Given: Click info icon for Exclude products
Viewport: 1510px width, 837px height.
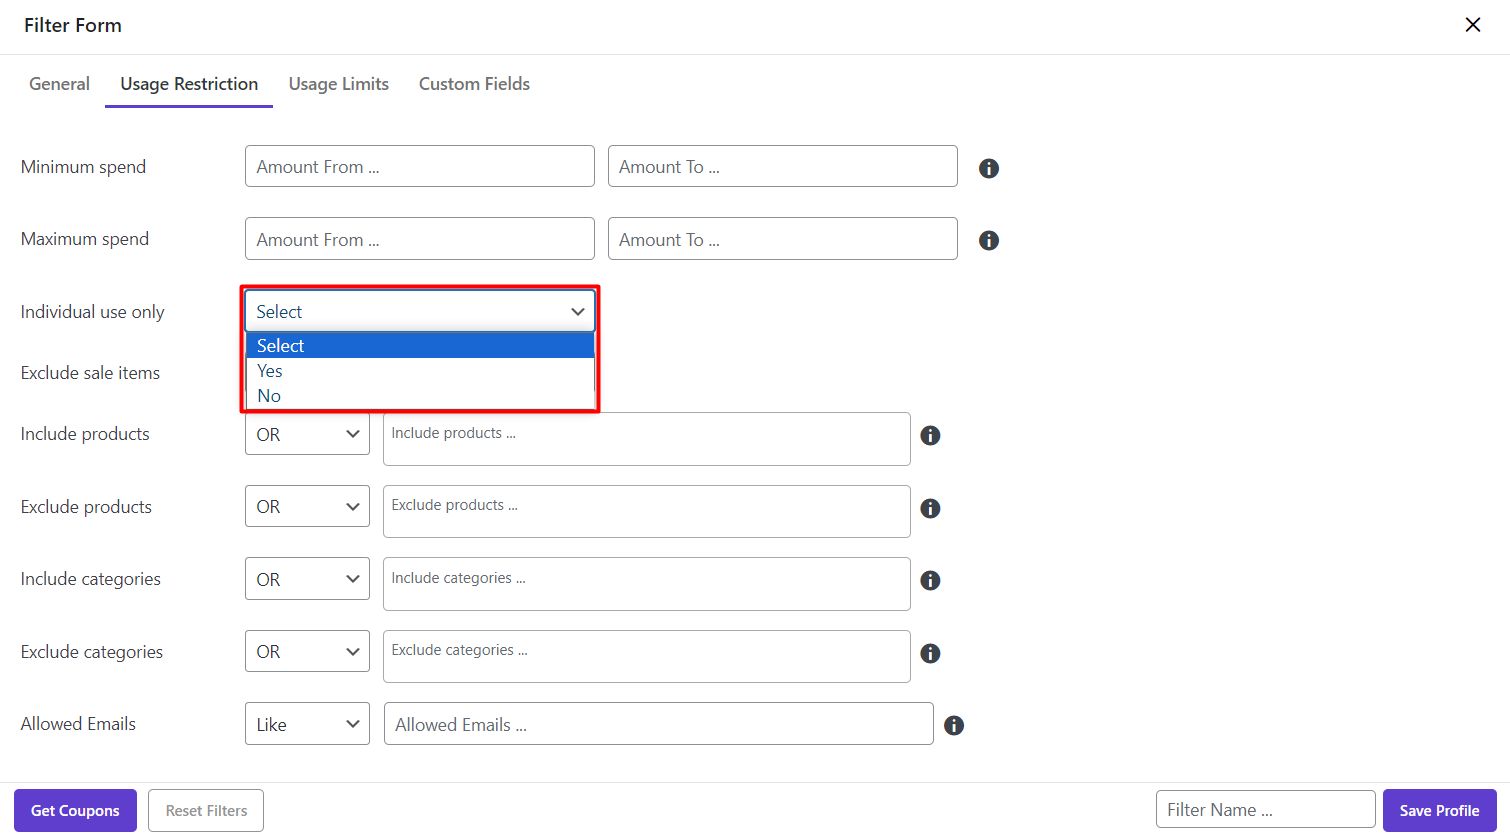Looking at the screenshot, I should 930,508.
